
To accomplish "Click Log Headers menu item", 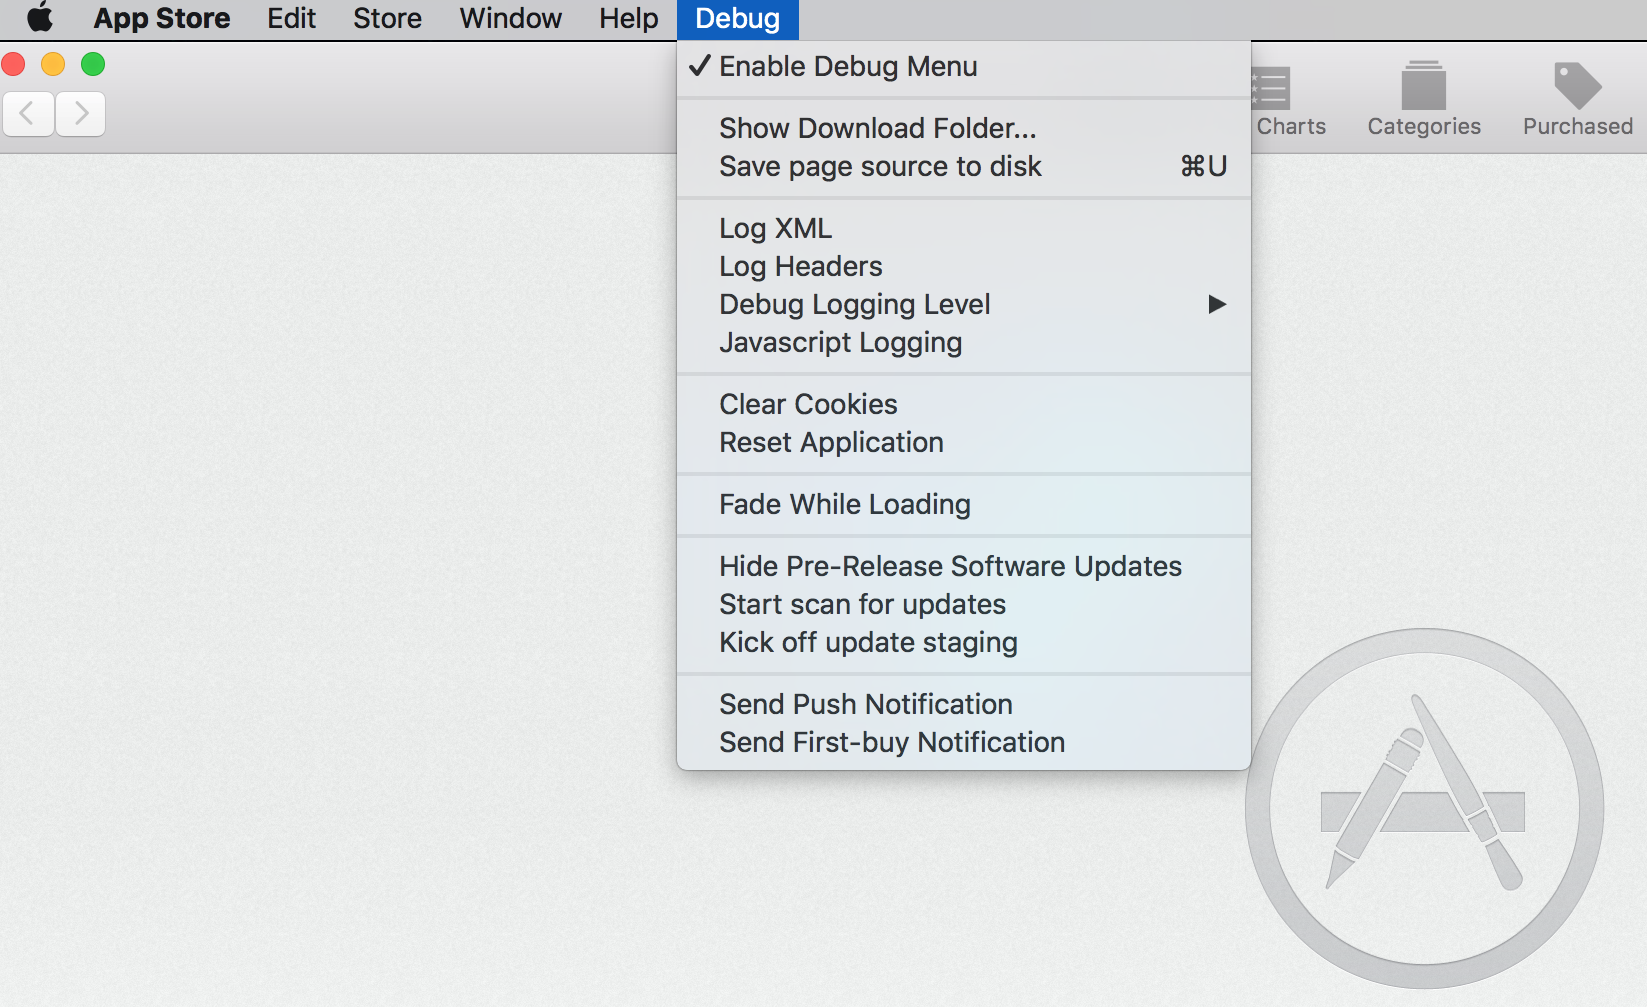I will click(964, 266).
